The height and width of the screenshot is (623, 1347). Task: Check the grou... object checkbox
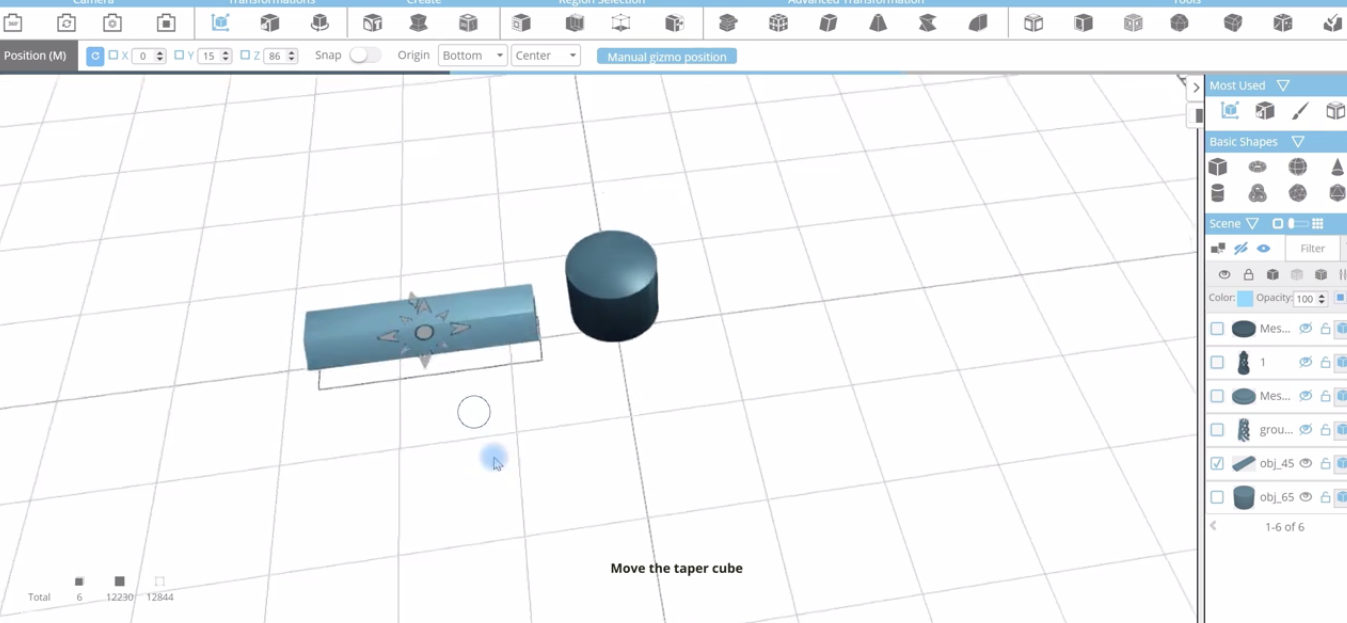[x=1217, y=430]
